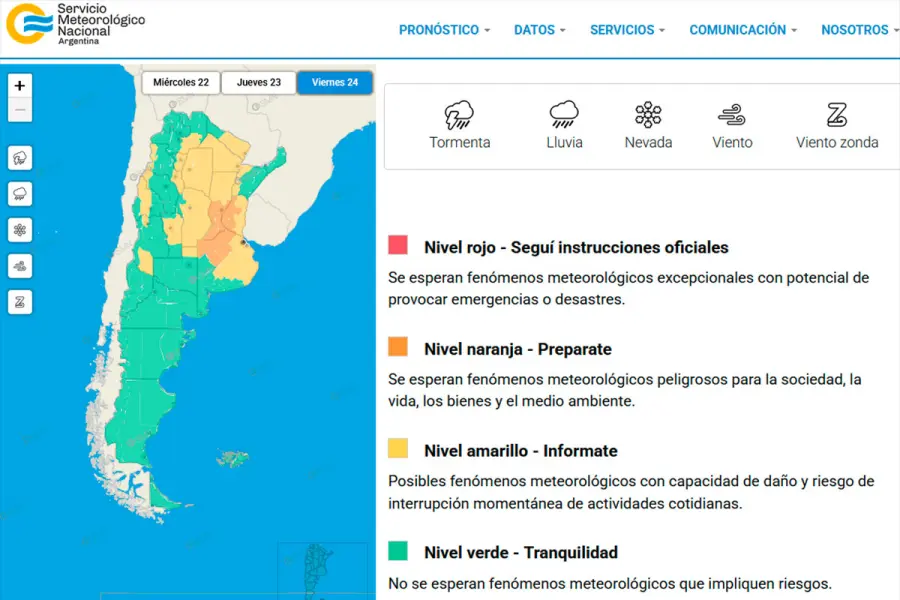
Task: Enable zonda wind layer on map sidebar
Action: (x=20, y=302)
